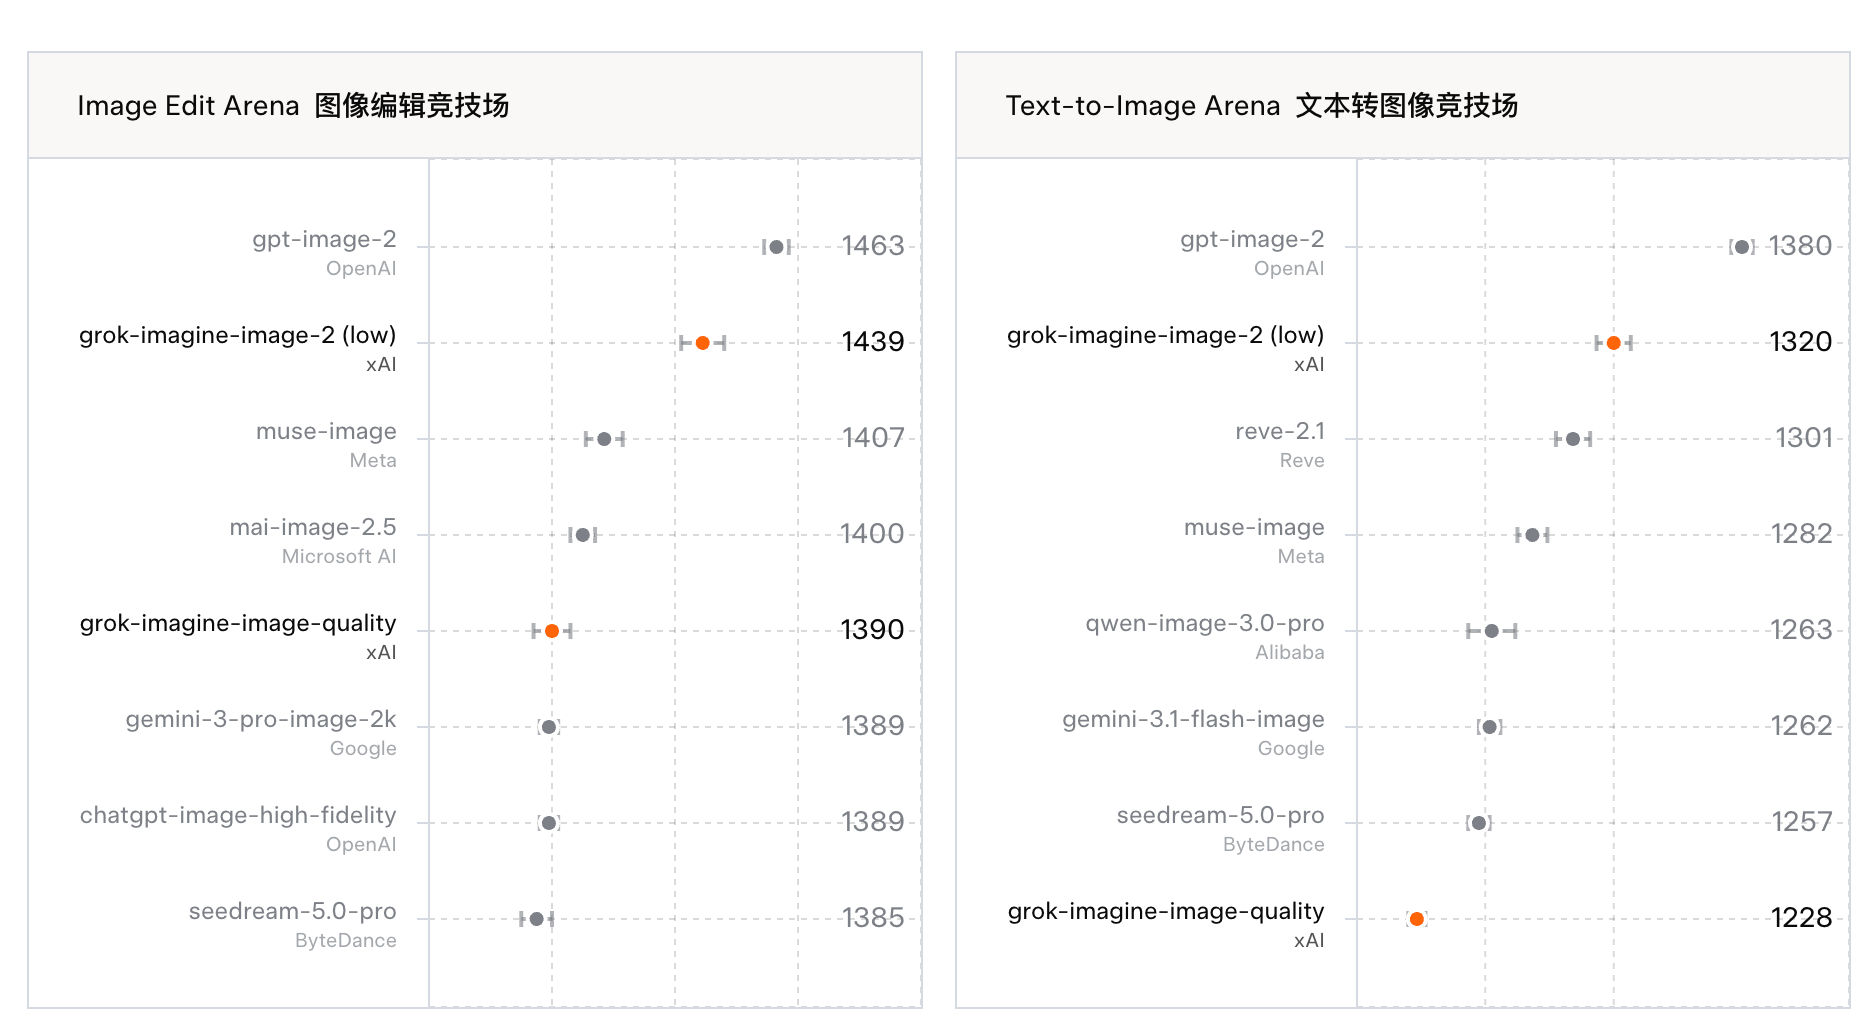
Task: Click the gray data point for reve-2.1
Action: (x=1573, y=439)
